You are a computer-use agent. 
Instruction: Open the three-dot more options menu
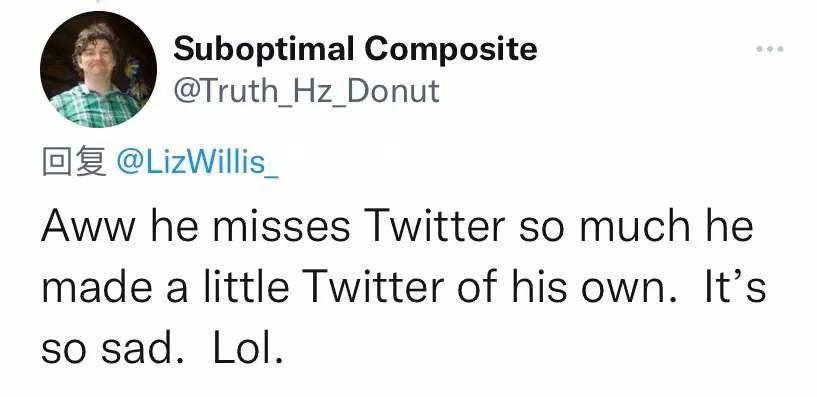770,49
